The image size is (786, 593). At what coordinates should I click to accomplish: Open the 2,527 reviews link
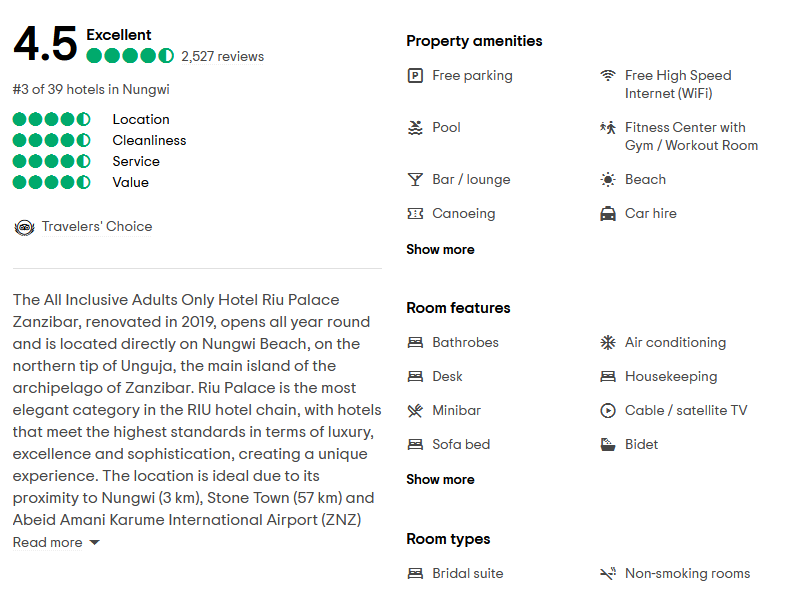click(222, 57)
